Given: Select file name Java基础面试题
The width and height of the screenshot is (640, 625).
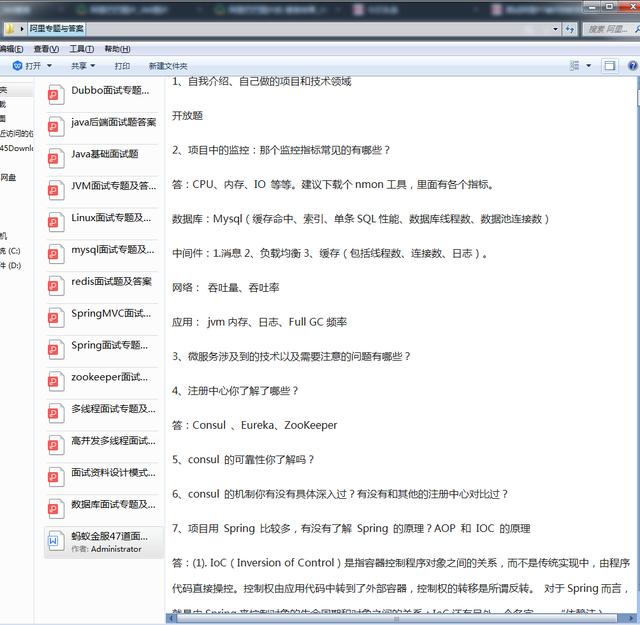Looking at the screenshot, I should click(105, 154).
